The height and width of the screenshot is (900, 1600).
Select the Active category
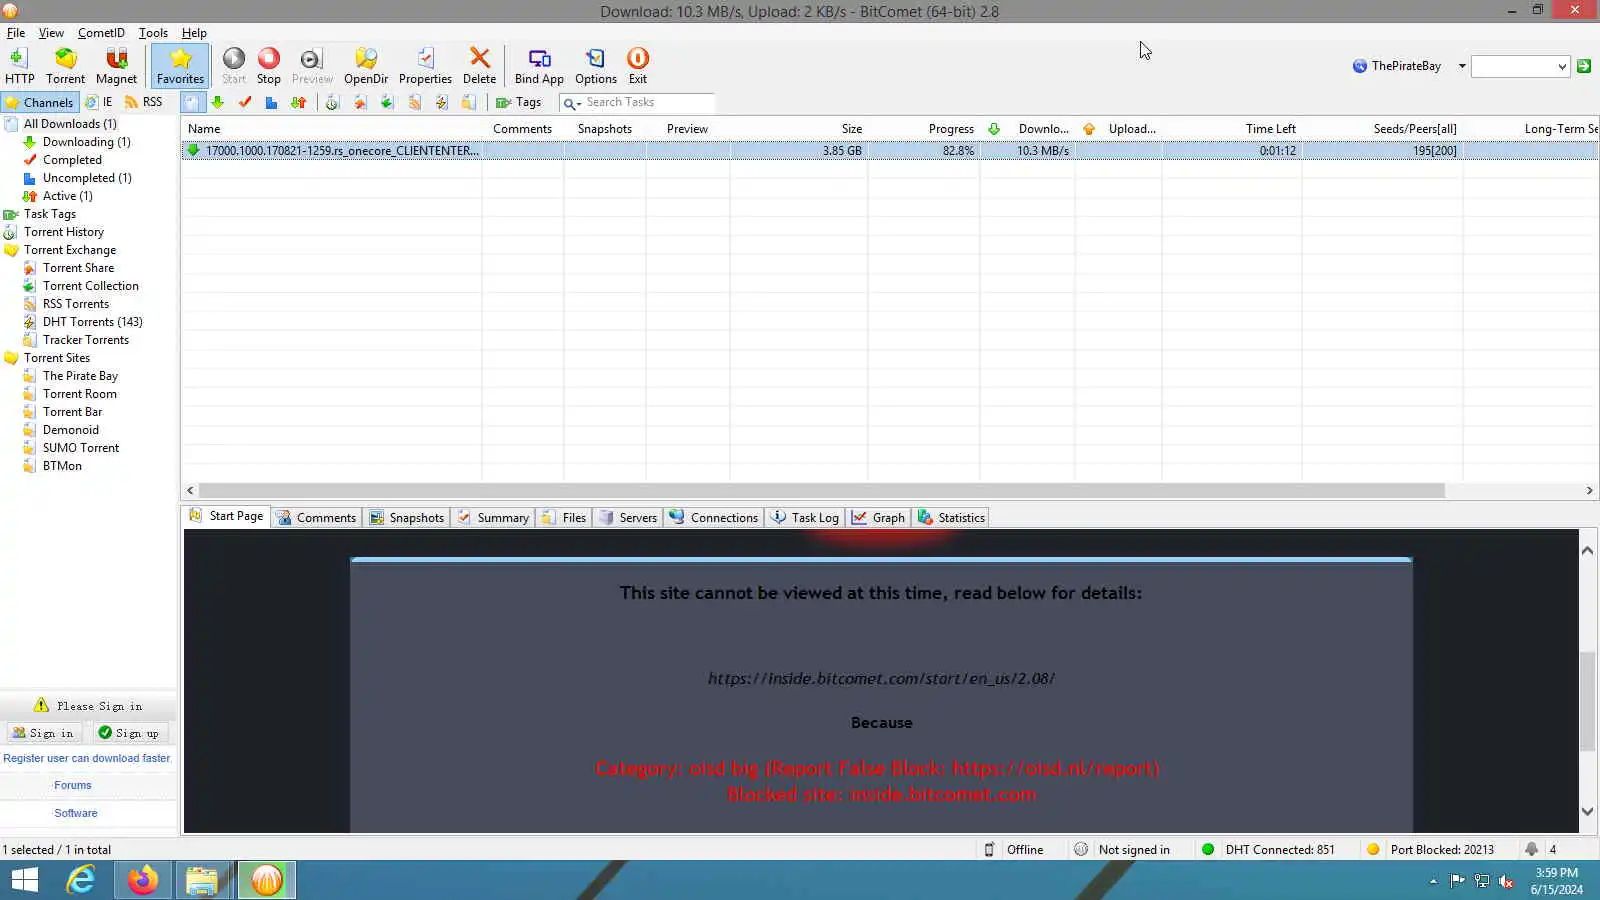point(67,196)
